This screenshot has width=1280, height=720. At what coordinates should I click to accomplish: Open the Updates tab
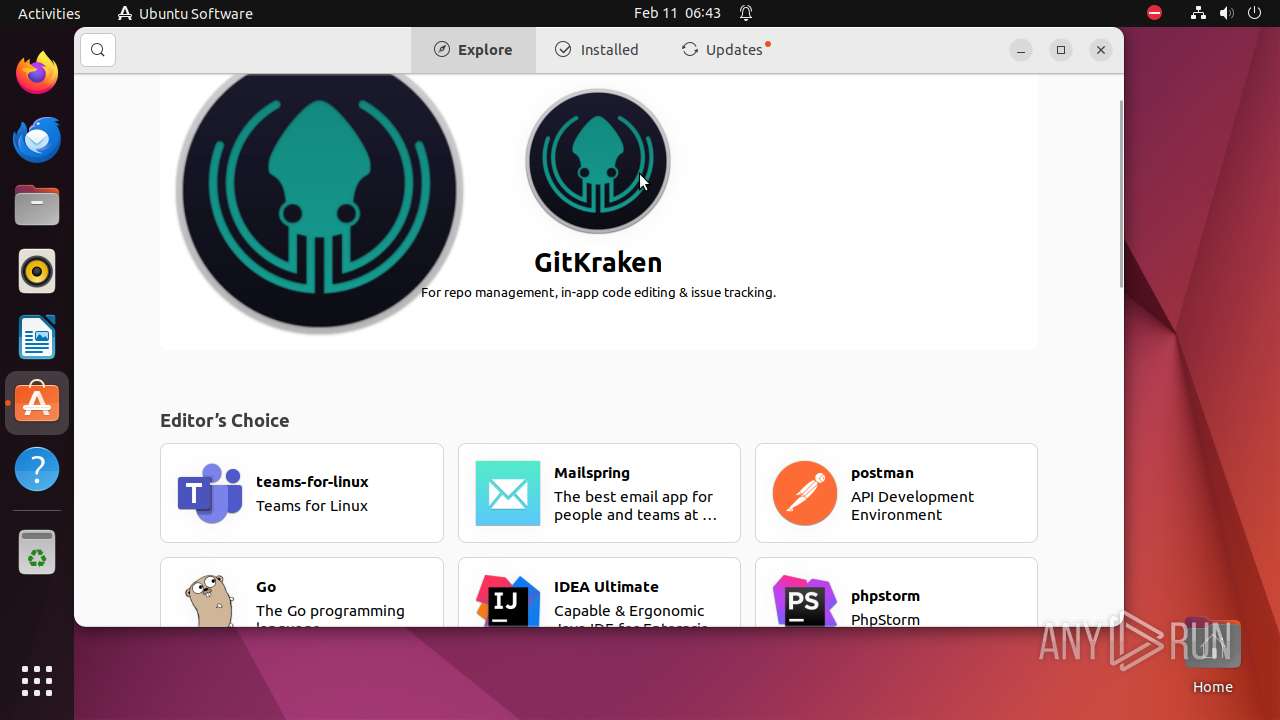(725, 50)
